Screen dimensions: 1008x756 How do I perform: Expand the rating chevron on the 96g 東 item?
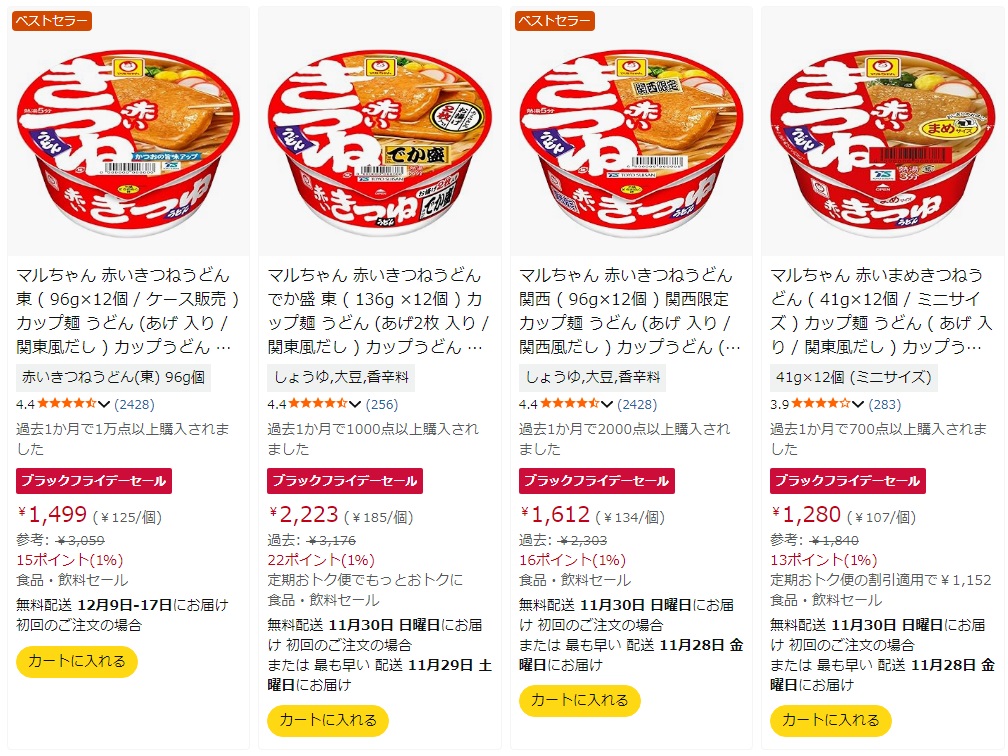pos(104,404)
